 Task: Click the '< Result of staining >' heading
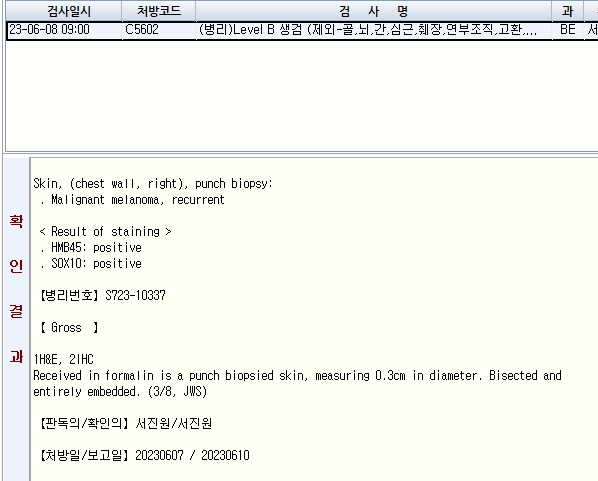(x=106, y=232)
